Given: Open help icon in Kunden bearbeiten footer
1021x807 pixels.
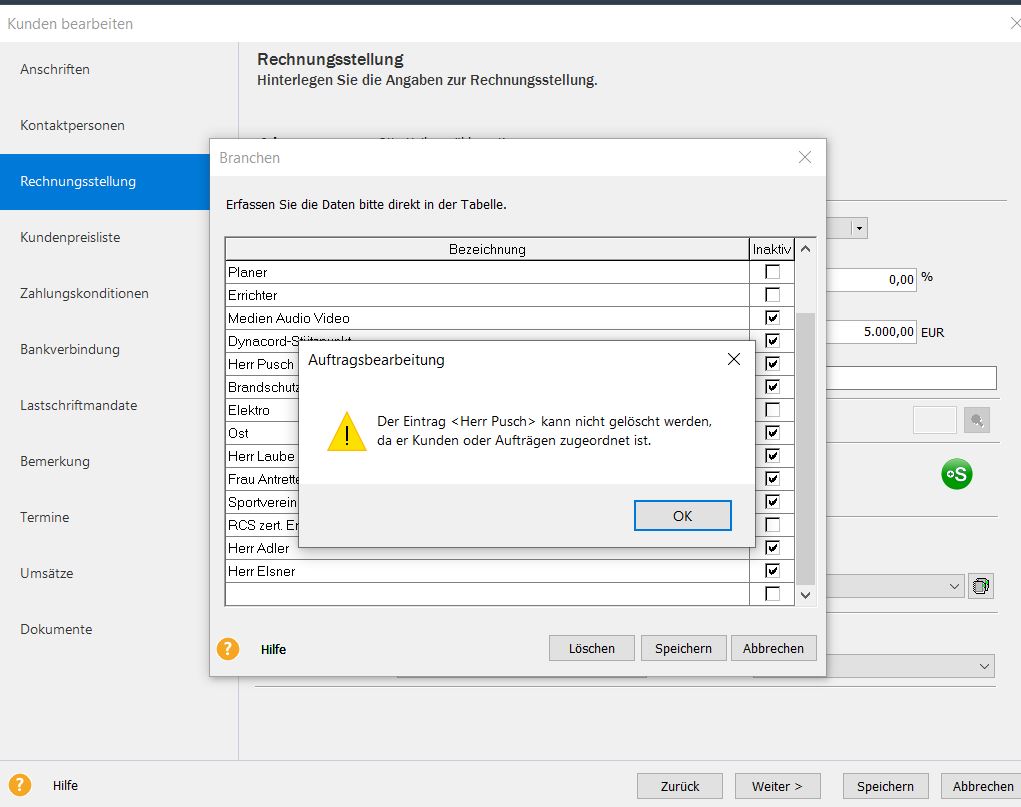Looking at the screenshot, I should pos(20,785).
